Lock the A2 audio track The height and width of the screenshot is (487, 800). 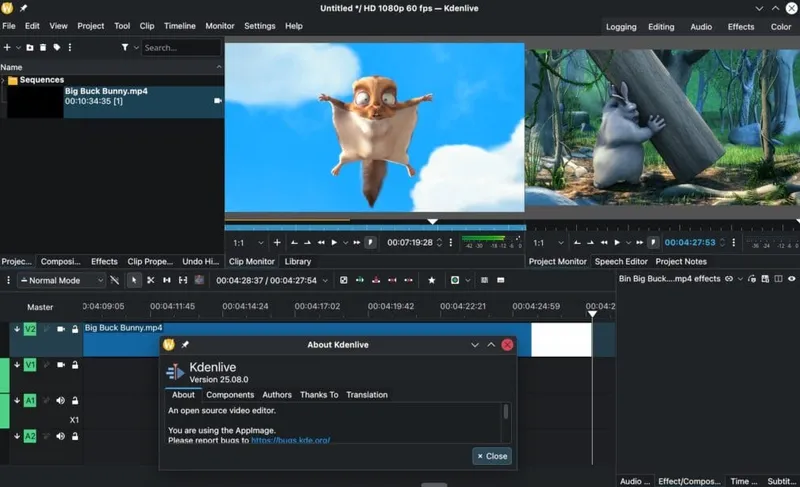pos(75,436)
